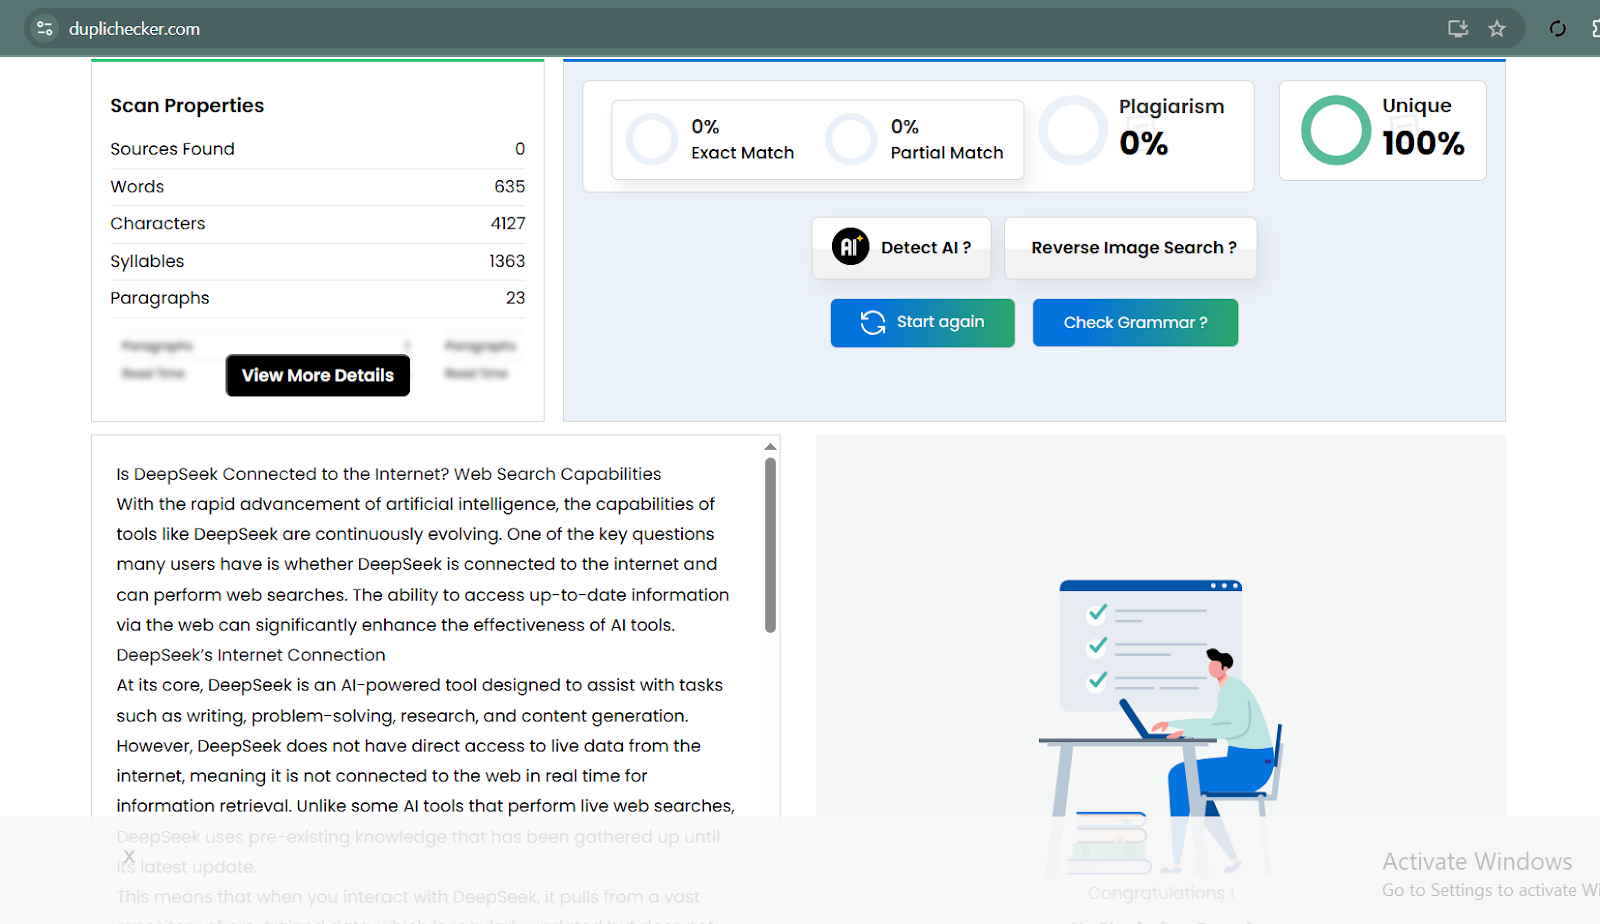Viewport: 1600px width, 924px height.
Task: Click the green Unique 100% ring
Action: click(x=1335, y=130)
